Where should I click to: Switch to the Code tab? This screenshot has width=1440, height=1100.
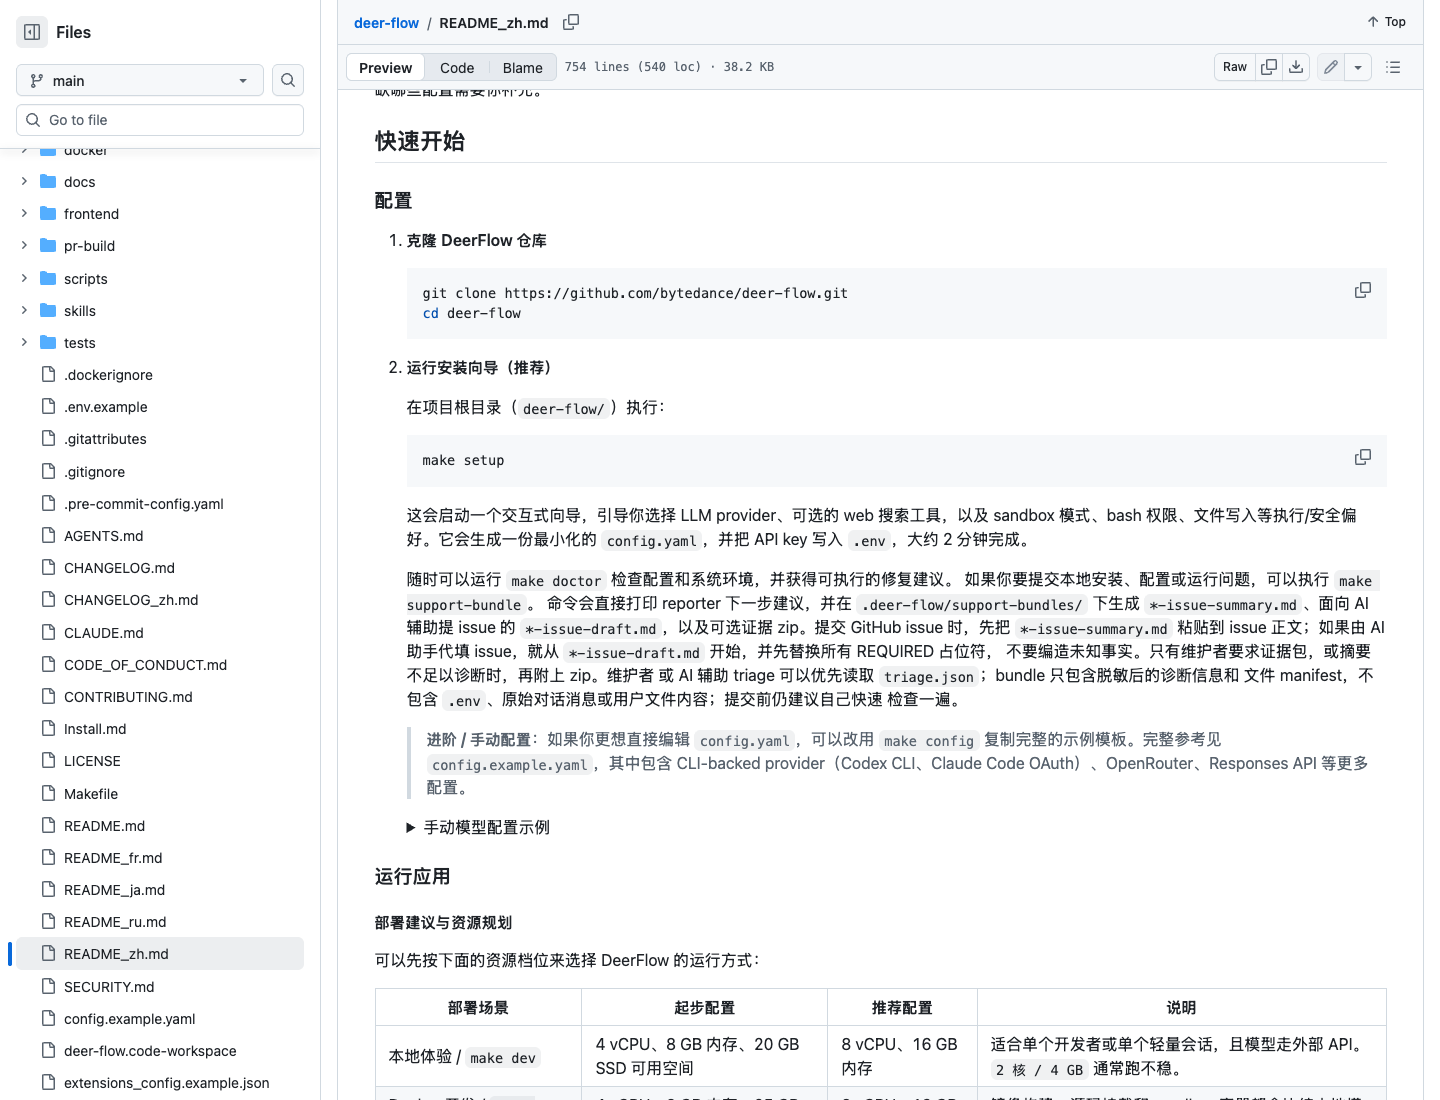click(x=457, y=68)
